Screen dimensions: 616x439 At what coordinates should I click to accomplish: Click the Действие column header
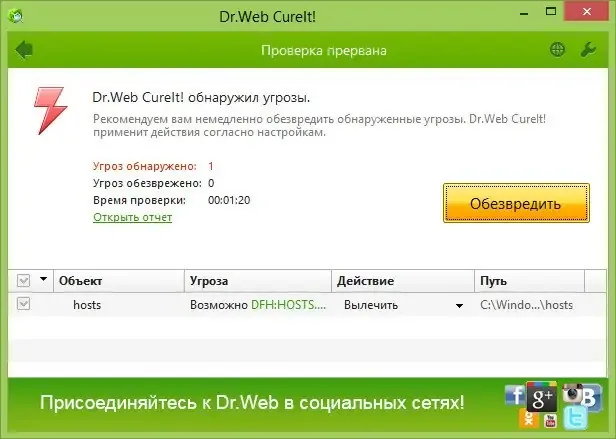click(x=403, y=281)
